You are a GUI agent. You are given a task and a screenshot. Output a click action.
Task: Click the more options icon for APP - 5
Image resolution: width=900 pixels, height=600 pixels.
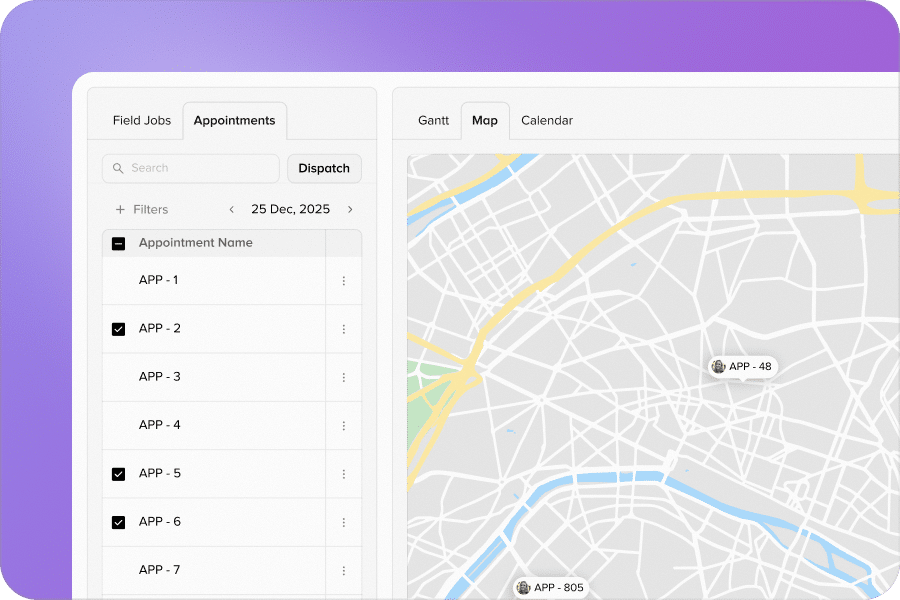point(344,474)
